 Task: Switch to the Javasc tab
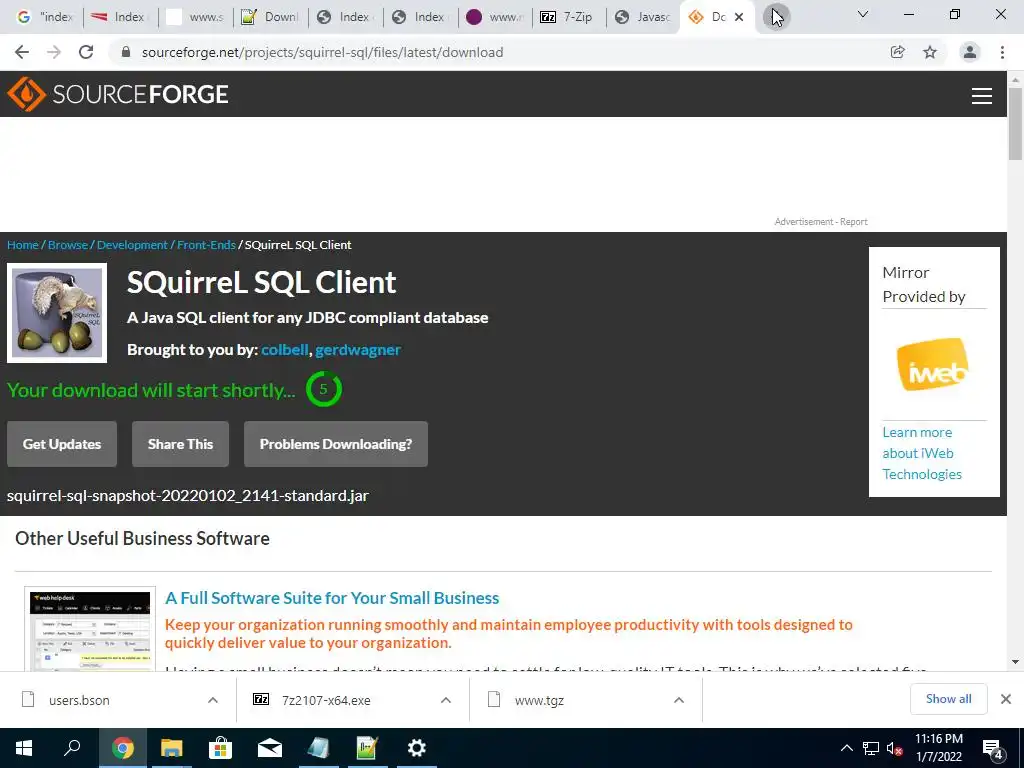click(x=643, y=17)
